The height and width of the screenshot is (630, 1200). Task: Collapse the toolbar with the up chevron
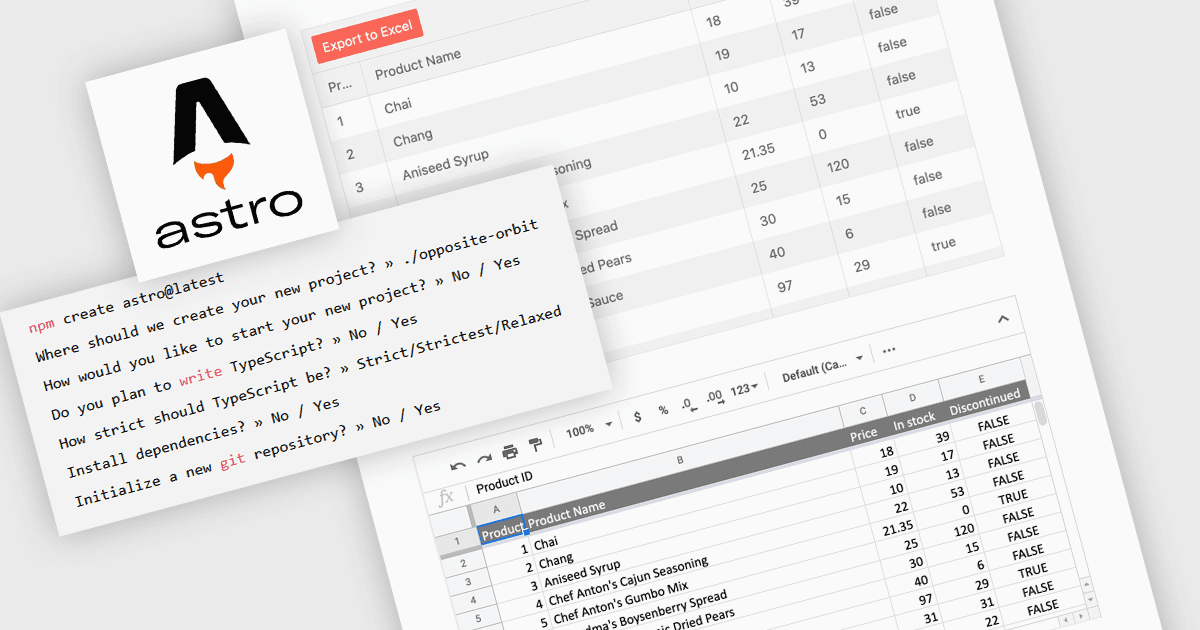(x=1003, y=318)
